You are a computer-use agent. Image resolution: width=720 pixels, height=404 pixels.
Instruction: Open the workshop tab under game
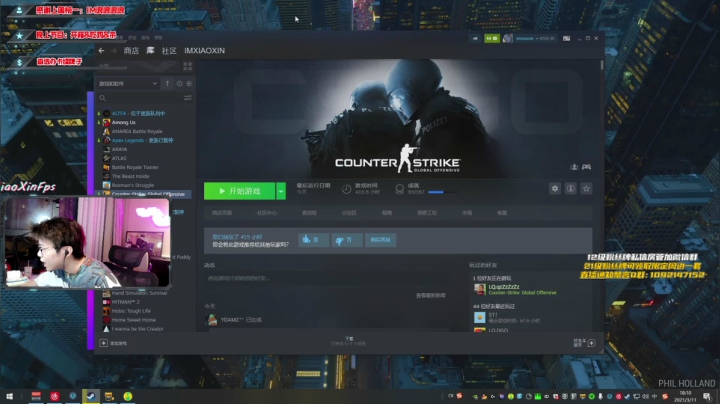pyautogui.click(x=427, y=213)
